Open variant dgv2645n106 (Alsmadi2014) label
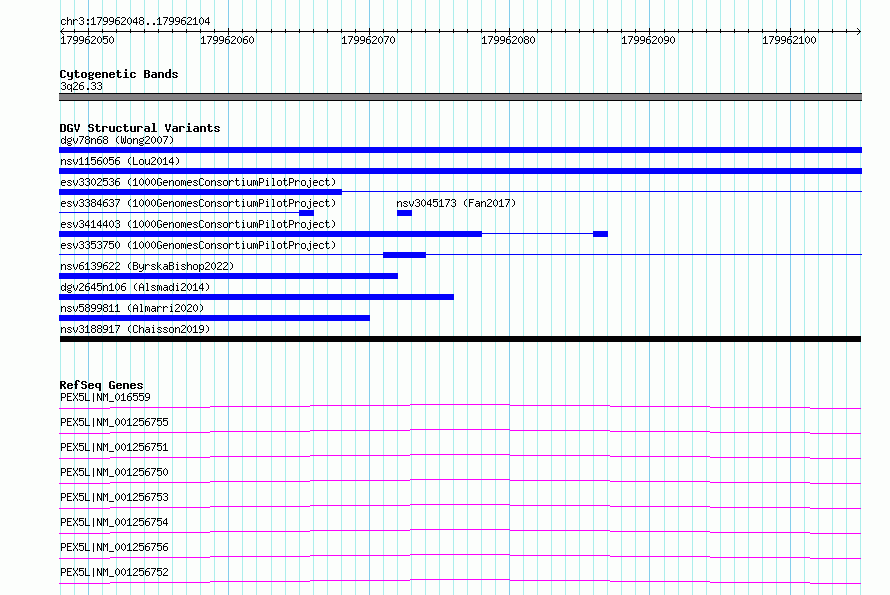 [135, 287]
